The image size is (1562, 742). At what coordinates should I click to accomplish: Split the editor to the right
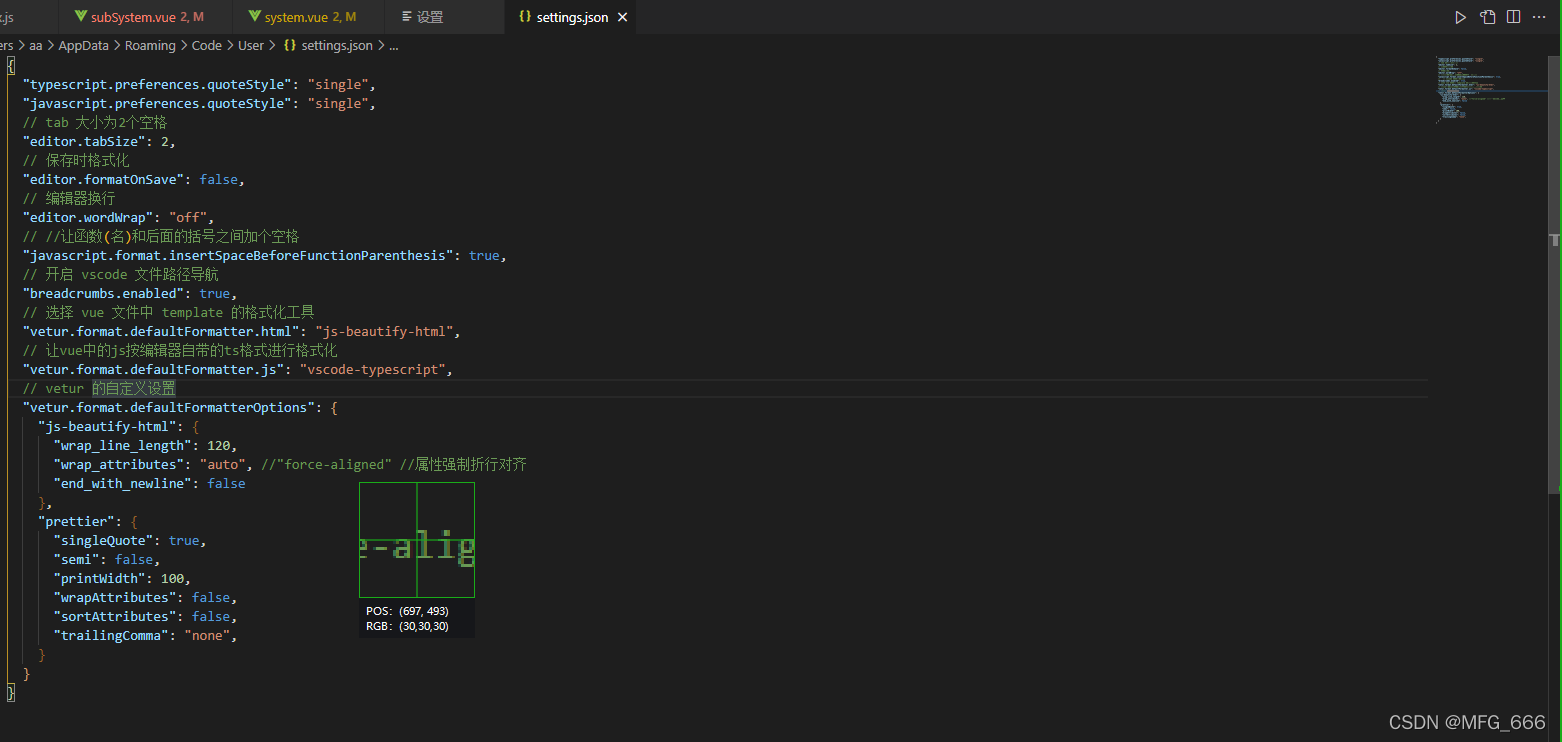coord(1514,17)
